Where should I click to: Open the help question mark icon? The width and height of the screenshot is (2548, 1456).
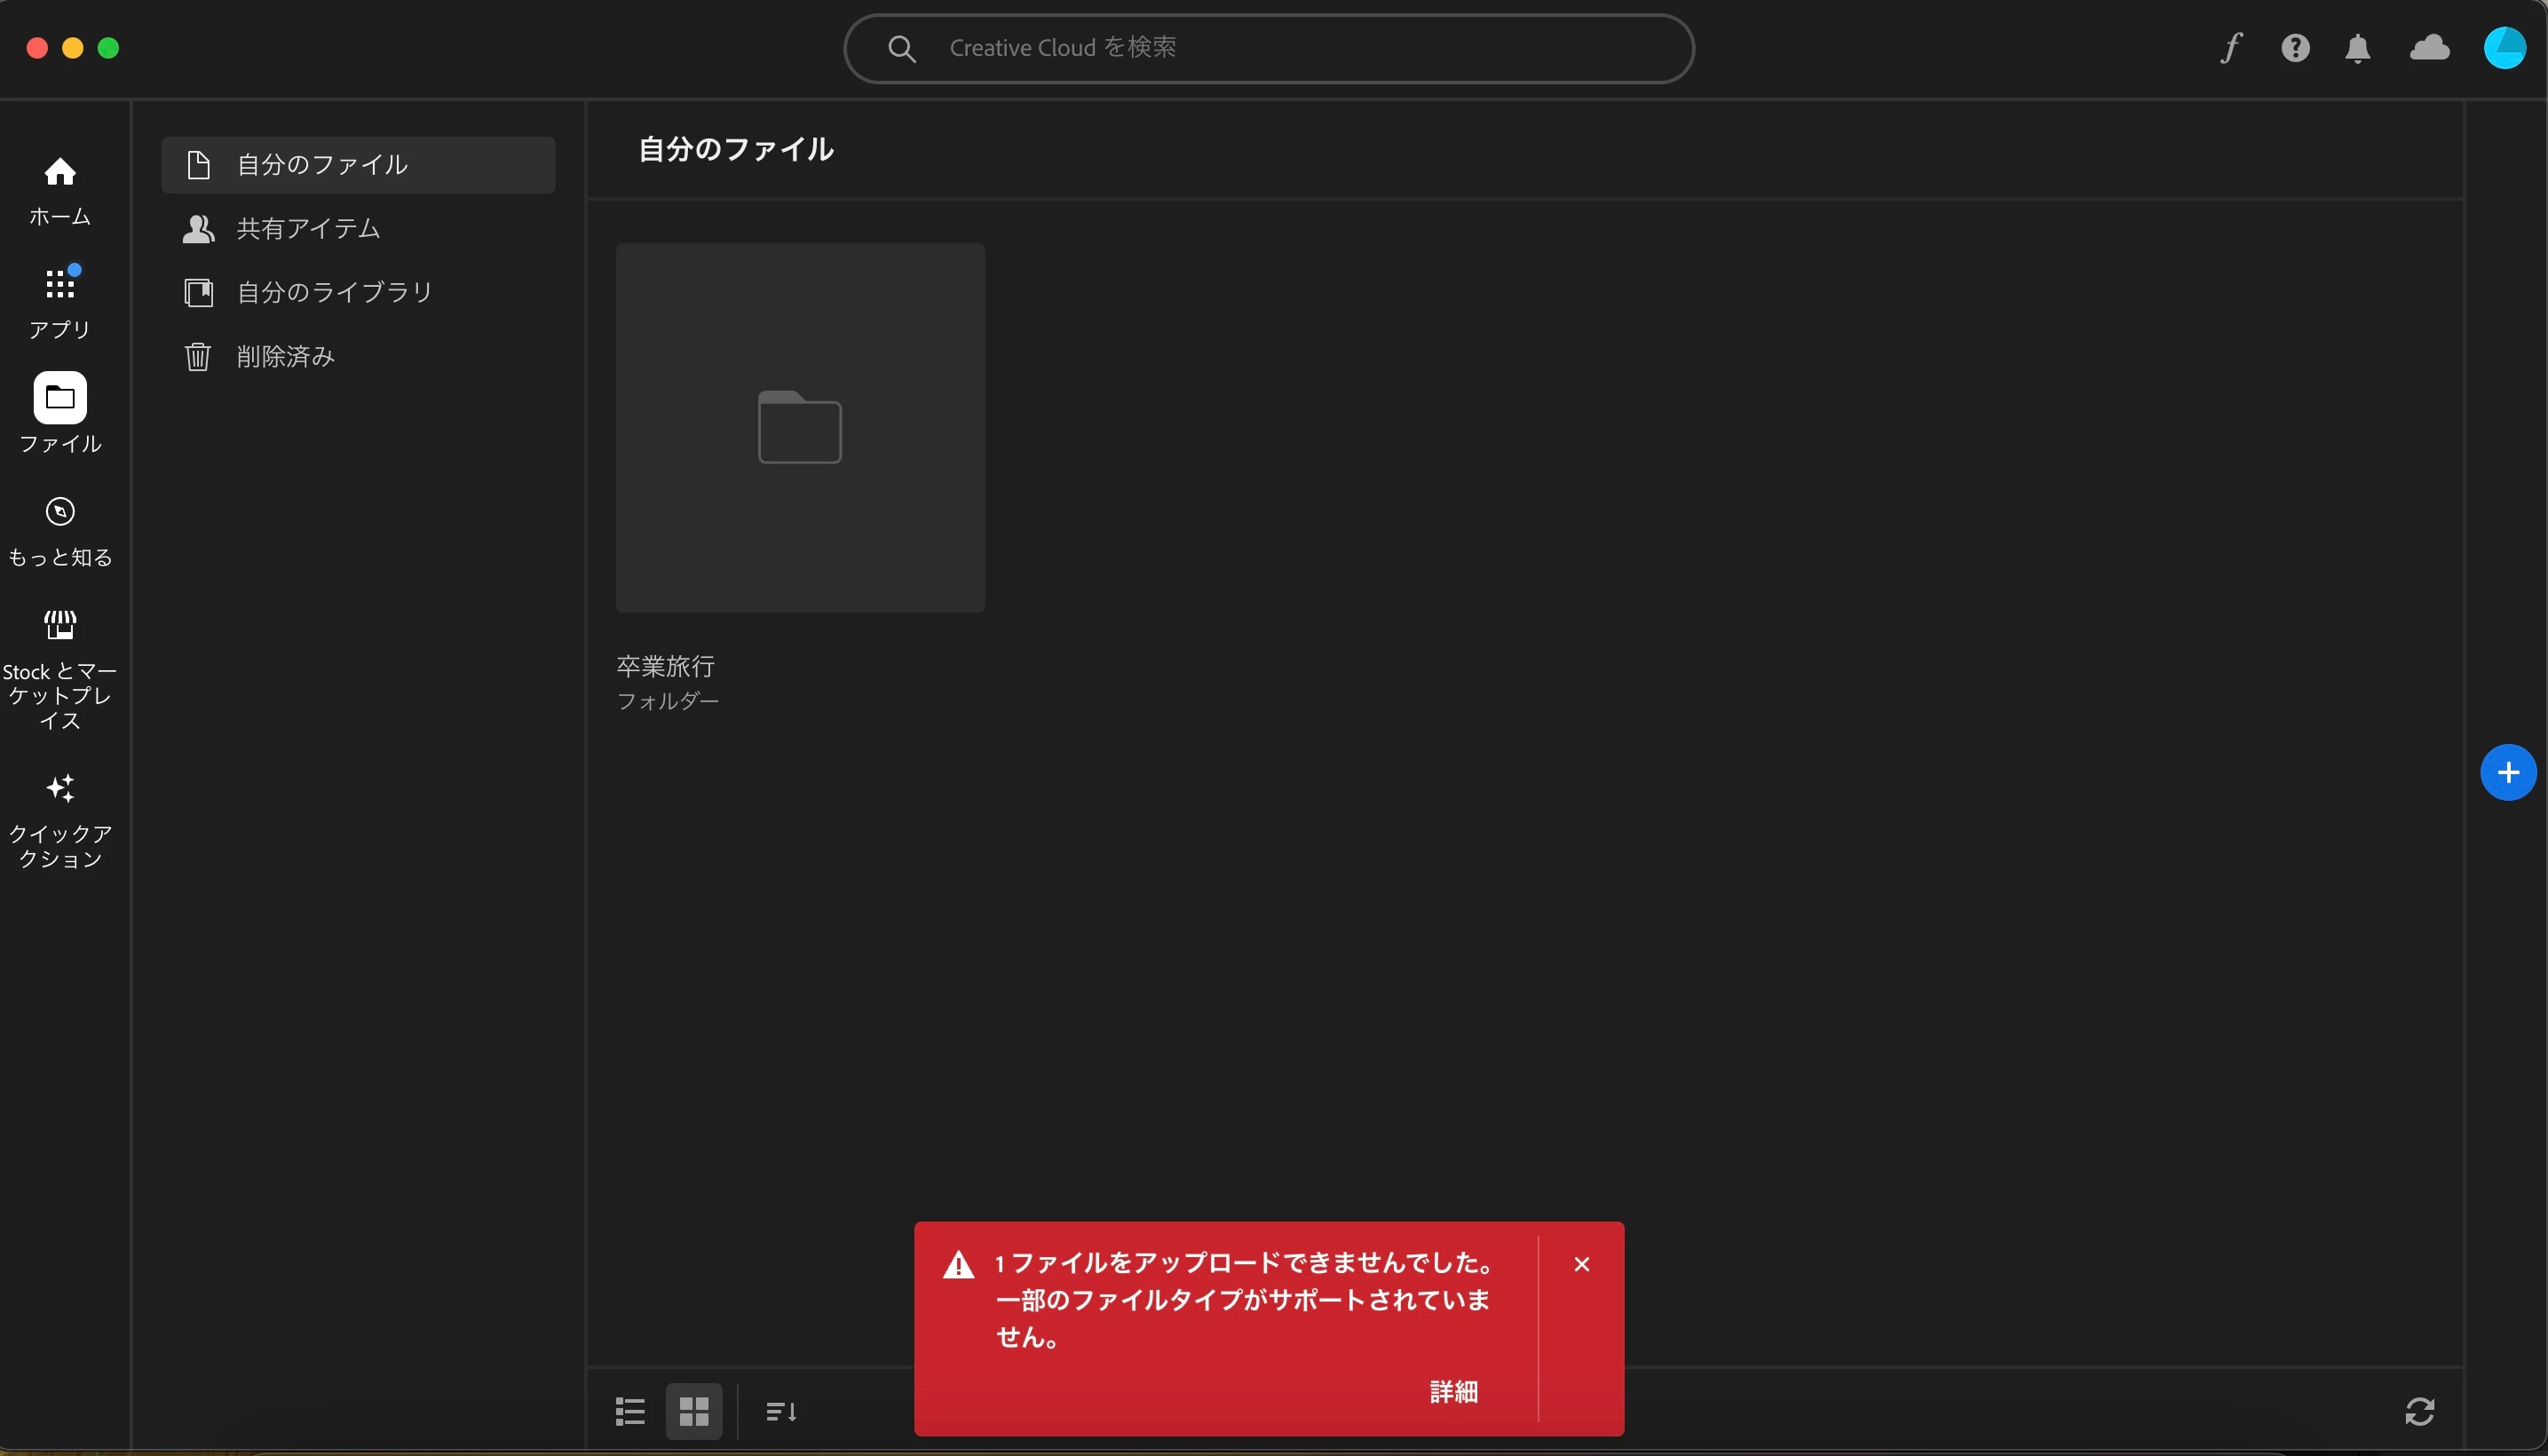pyautogui.click(x=2295, y=48)
